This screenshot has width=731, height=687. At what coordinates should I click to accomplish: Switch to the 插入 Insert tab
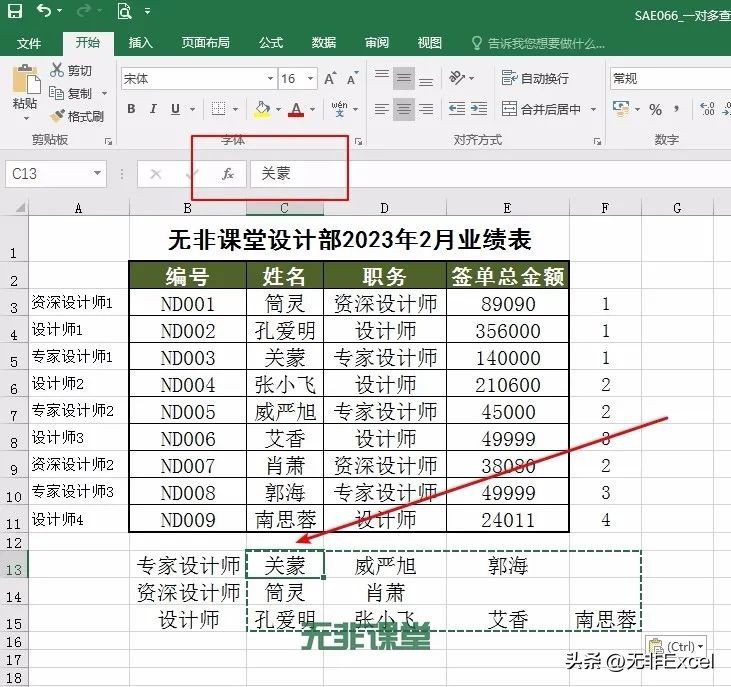point(141,43)
